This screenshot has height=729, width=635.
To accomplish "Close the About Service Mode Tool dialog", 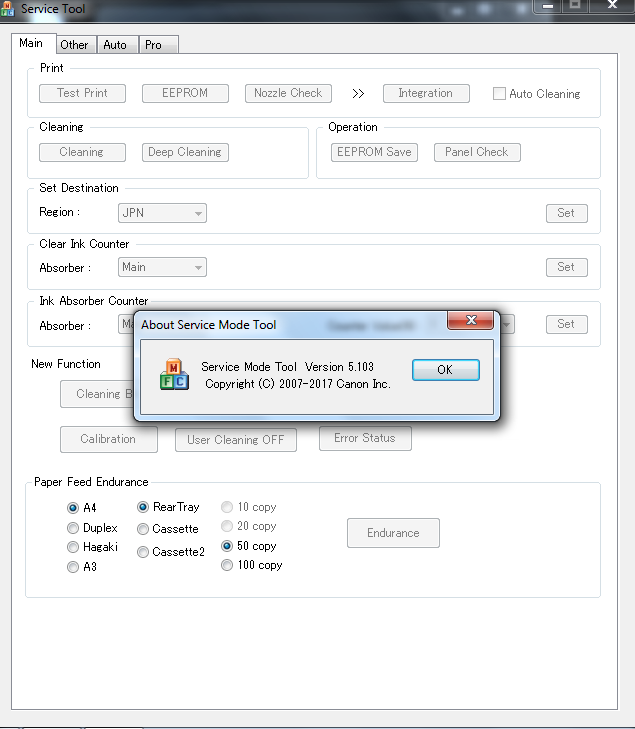I will pos(470,320).
